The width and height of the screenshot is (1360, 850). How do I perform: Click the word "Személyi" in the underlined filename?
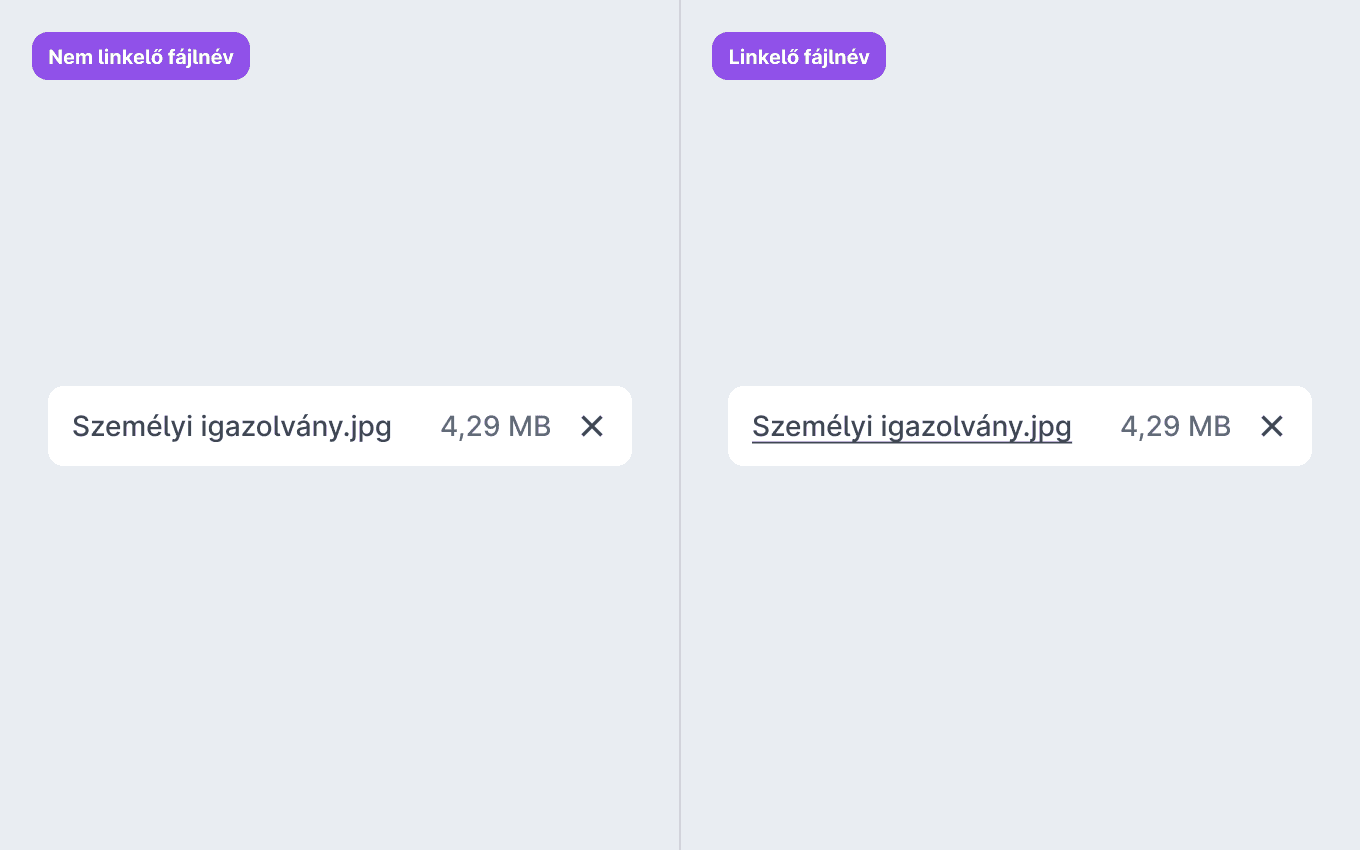click(812, 427)
